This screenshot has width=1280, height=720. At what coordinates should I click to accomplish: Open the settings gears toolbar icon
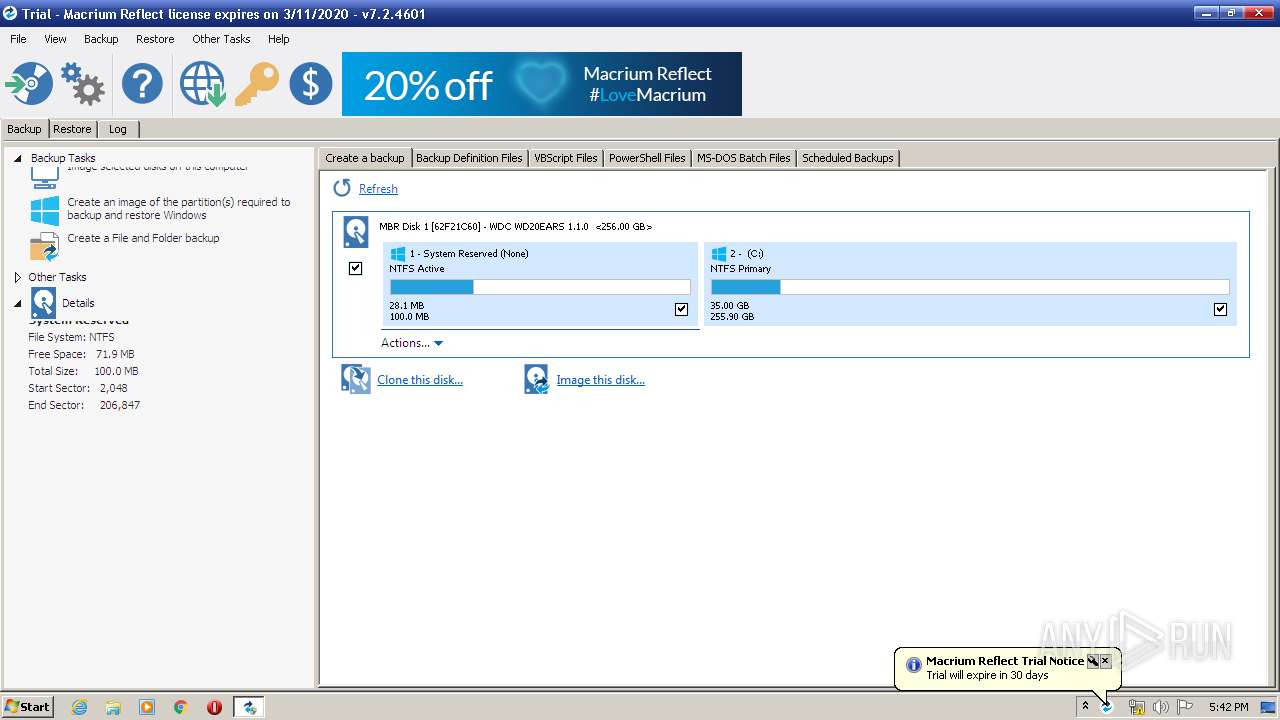tap(83, 84)
